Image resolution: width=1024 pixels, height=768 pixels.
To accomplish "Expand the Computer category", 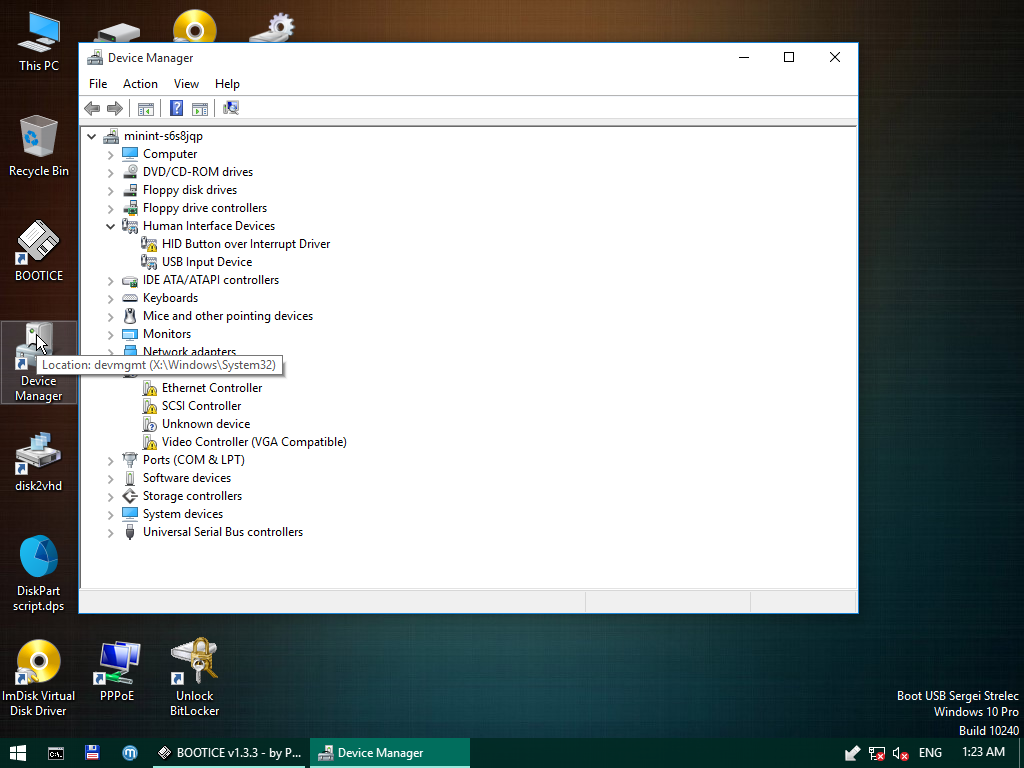I will 110,155.
